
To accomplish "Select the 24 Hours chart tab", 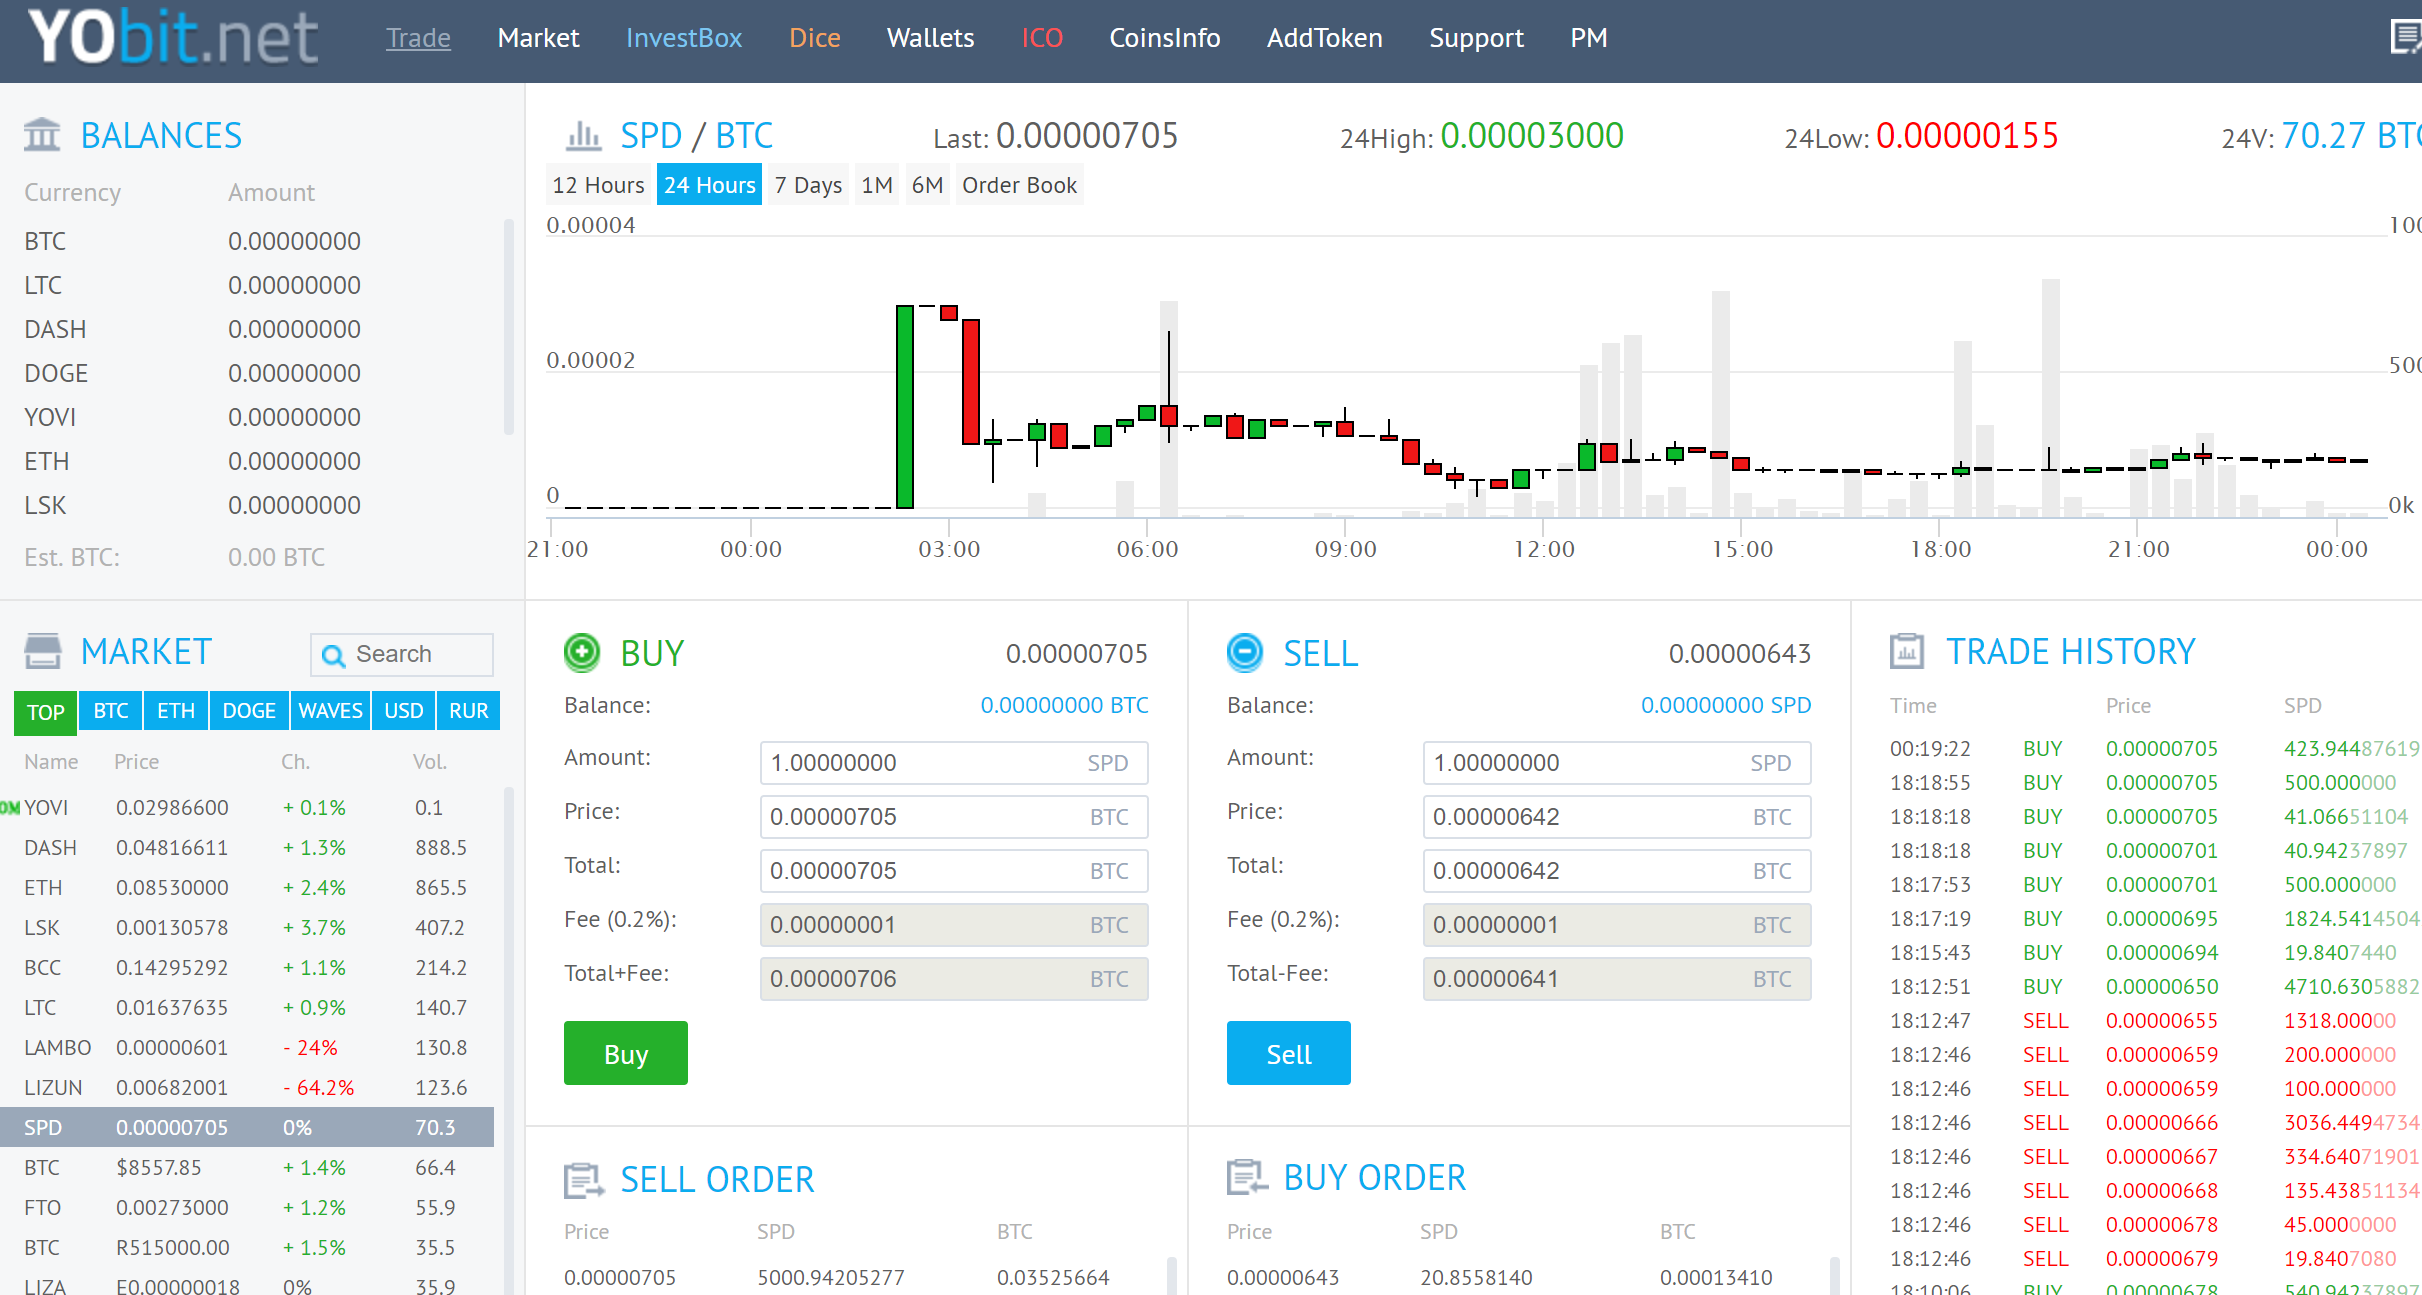I will [709, 185].
